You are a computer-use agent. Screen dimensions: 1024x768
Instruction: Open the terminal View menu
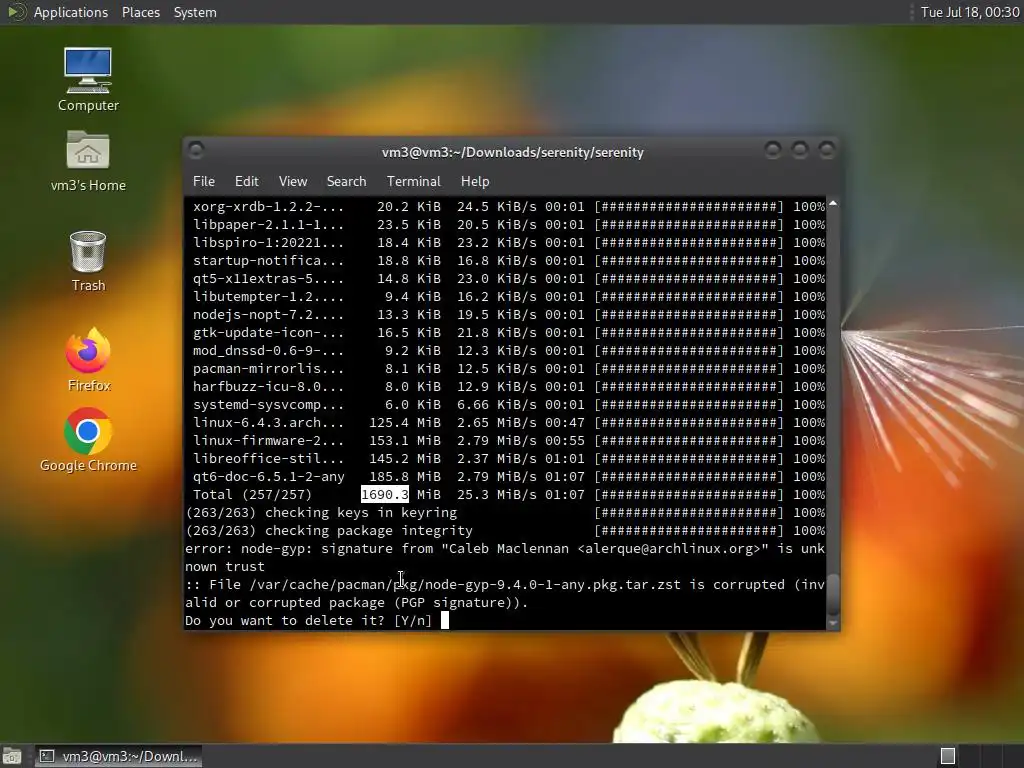pos(293,181)
